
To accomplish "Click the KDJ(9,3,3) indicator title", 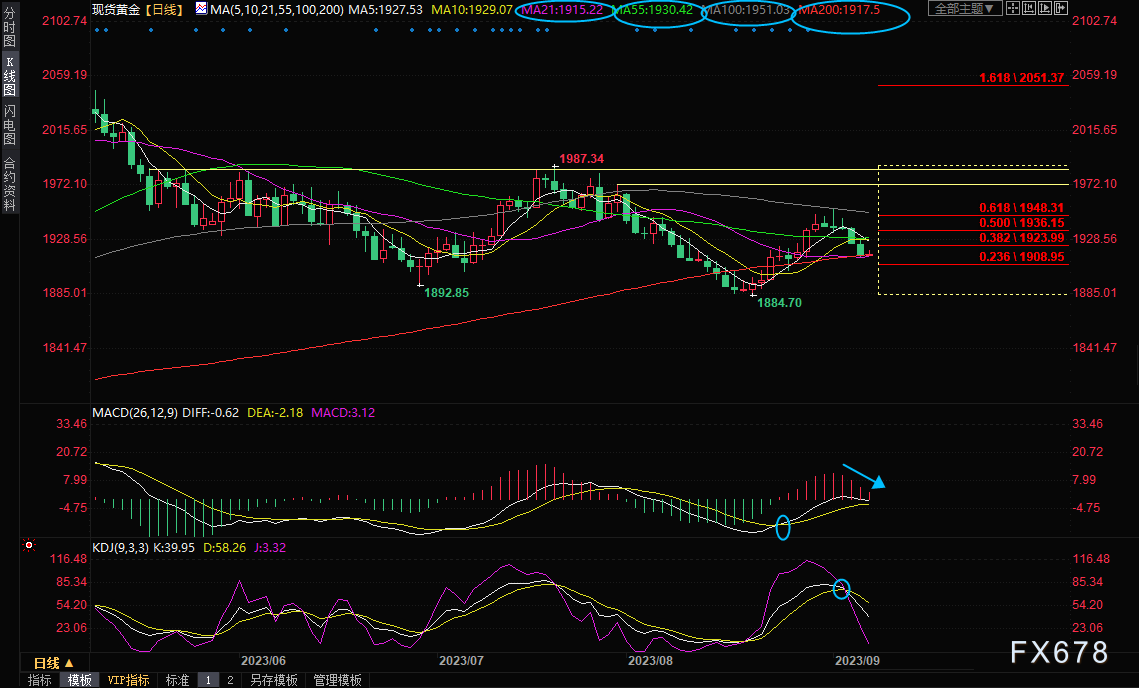I will click(x=120, y=548).
